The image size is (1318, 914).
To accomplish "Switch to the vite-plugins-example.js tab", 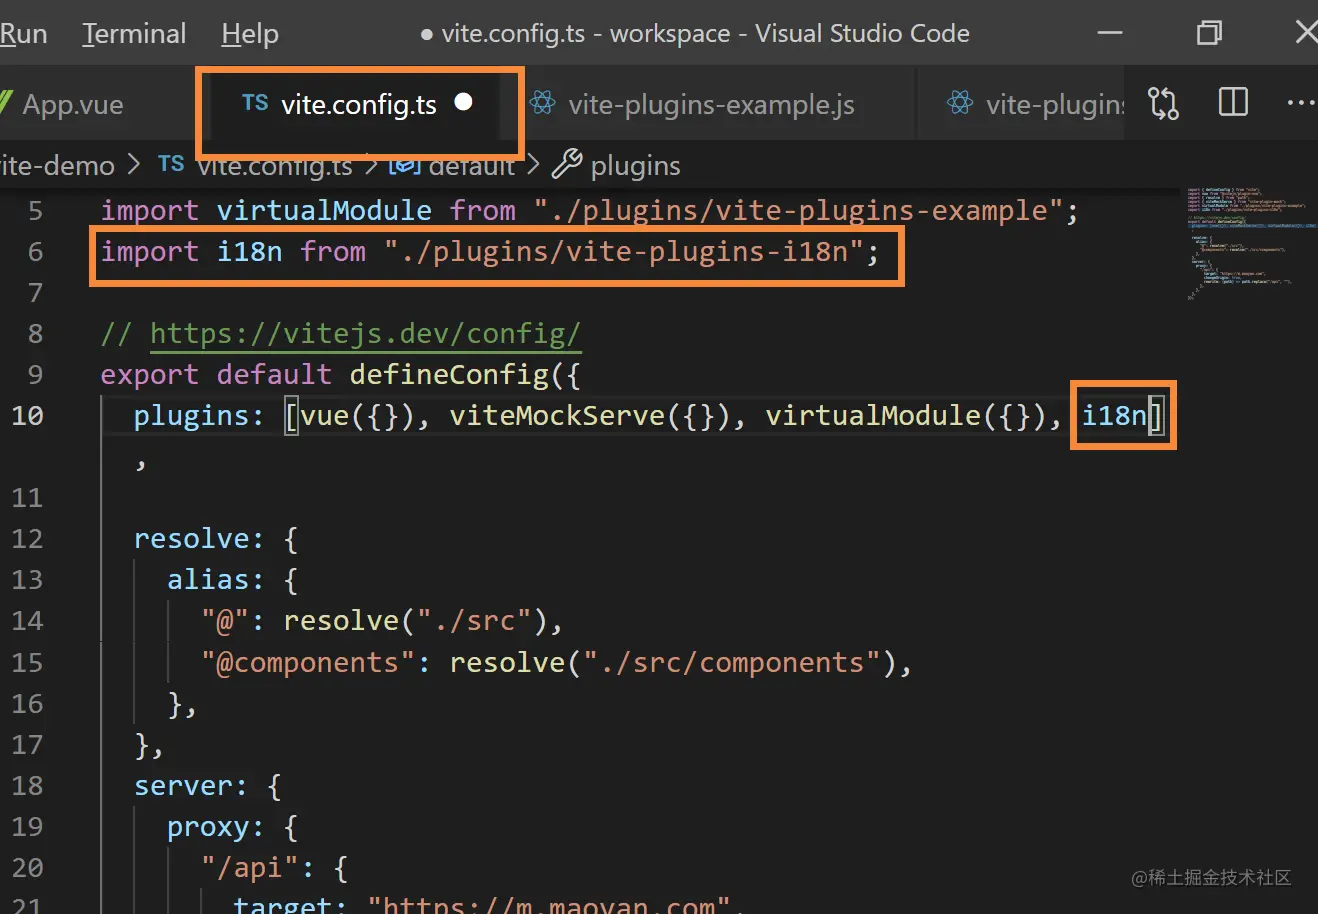I will tap(711, 105).
